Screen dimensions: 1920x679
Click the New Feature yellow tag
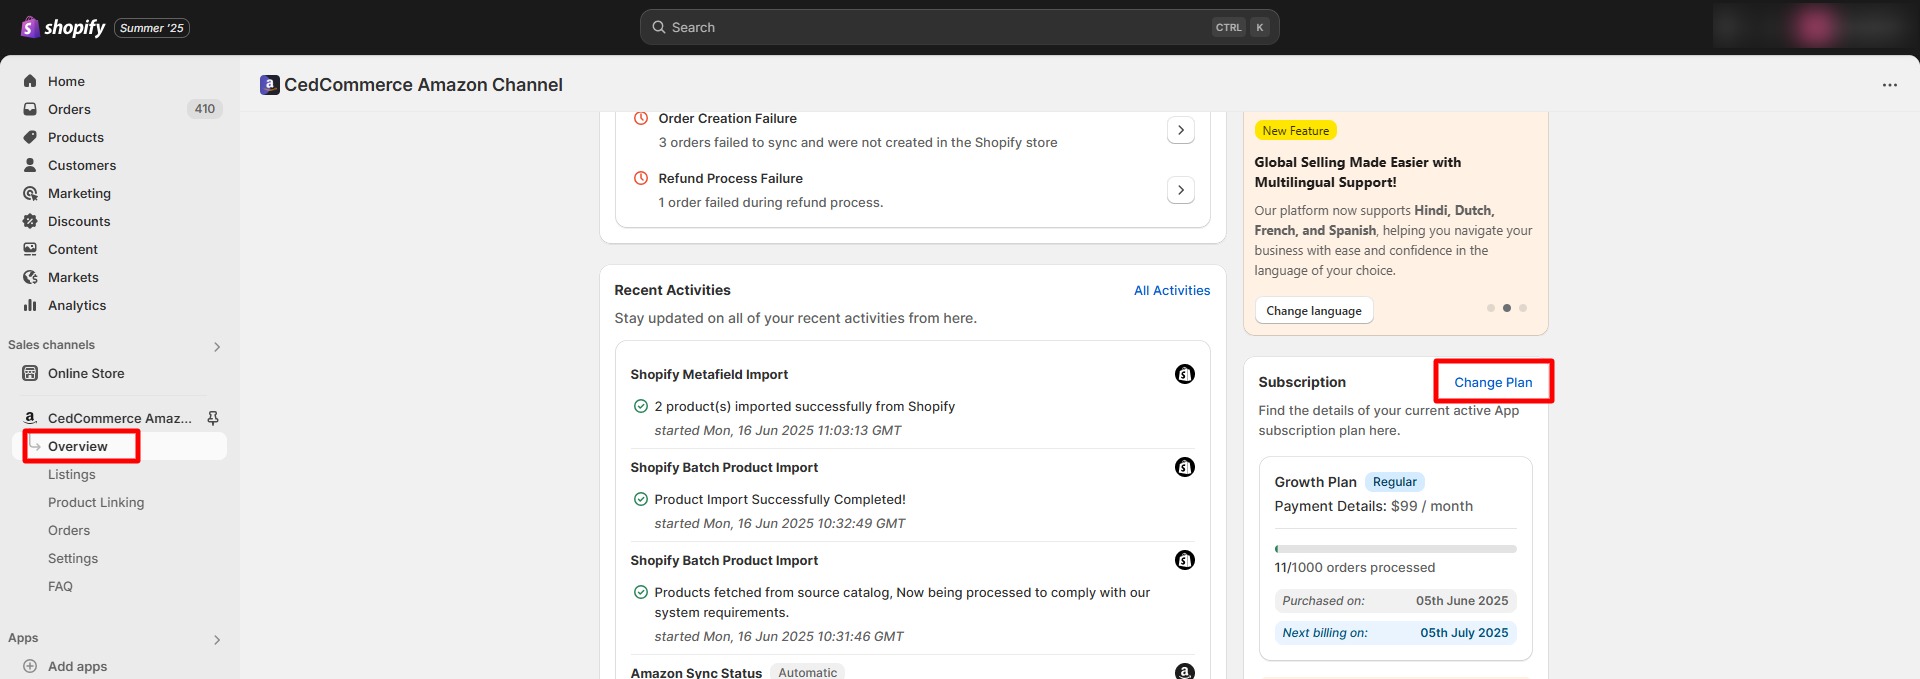tap(1296, 131)
